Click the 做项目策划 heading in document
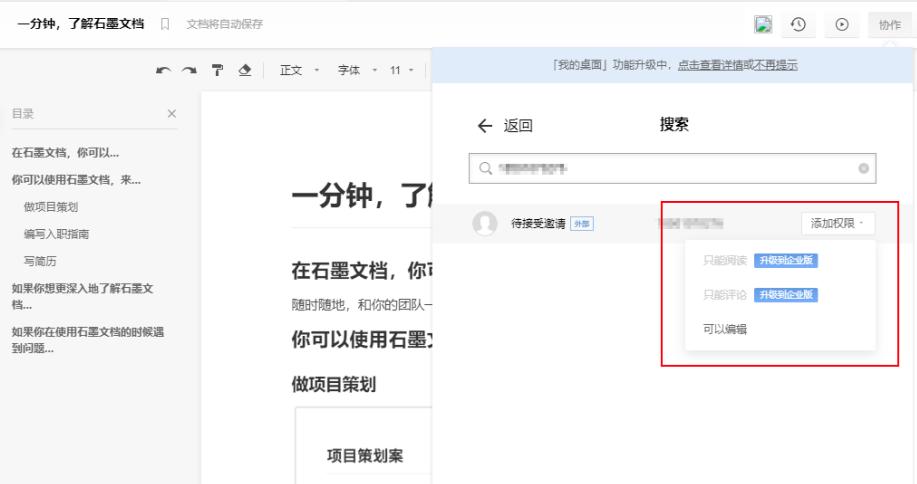Viewport: 917px width, 484px height. [x=334, y=385]
